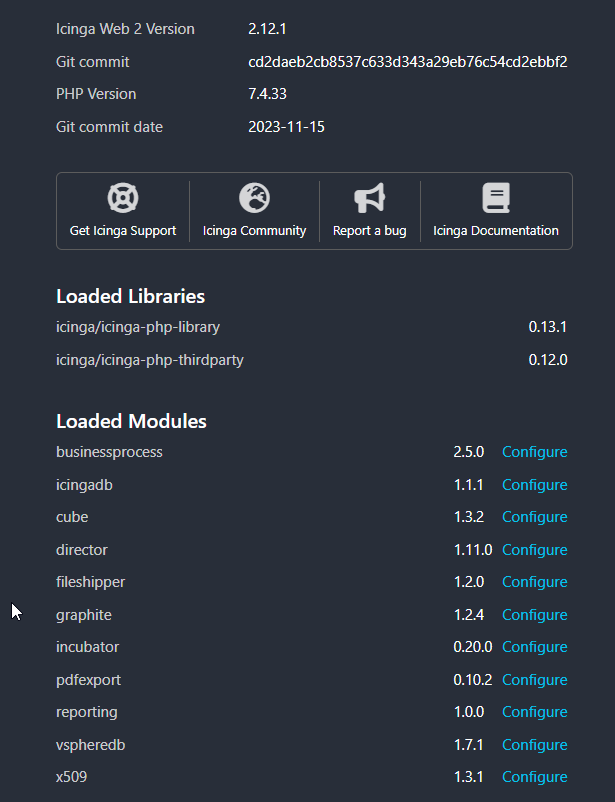
Task: Configure the fileshipper module
Action: coord(535,582)
